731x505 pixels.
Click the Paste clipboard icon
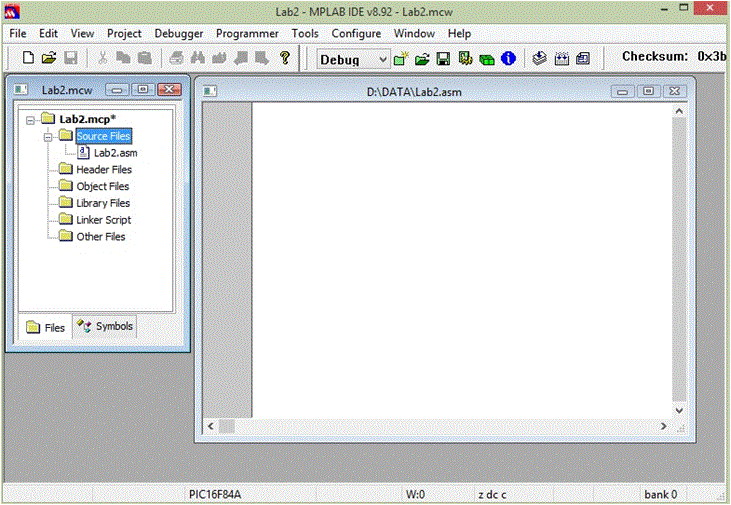[x=145, y=58]
